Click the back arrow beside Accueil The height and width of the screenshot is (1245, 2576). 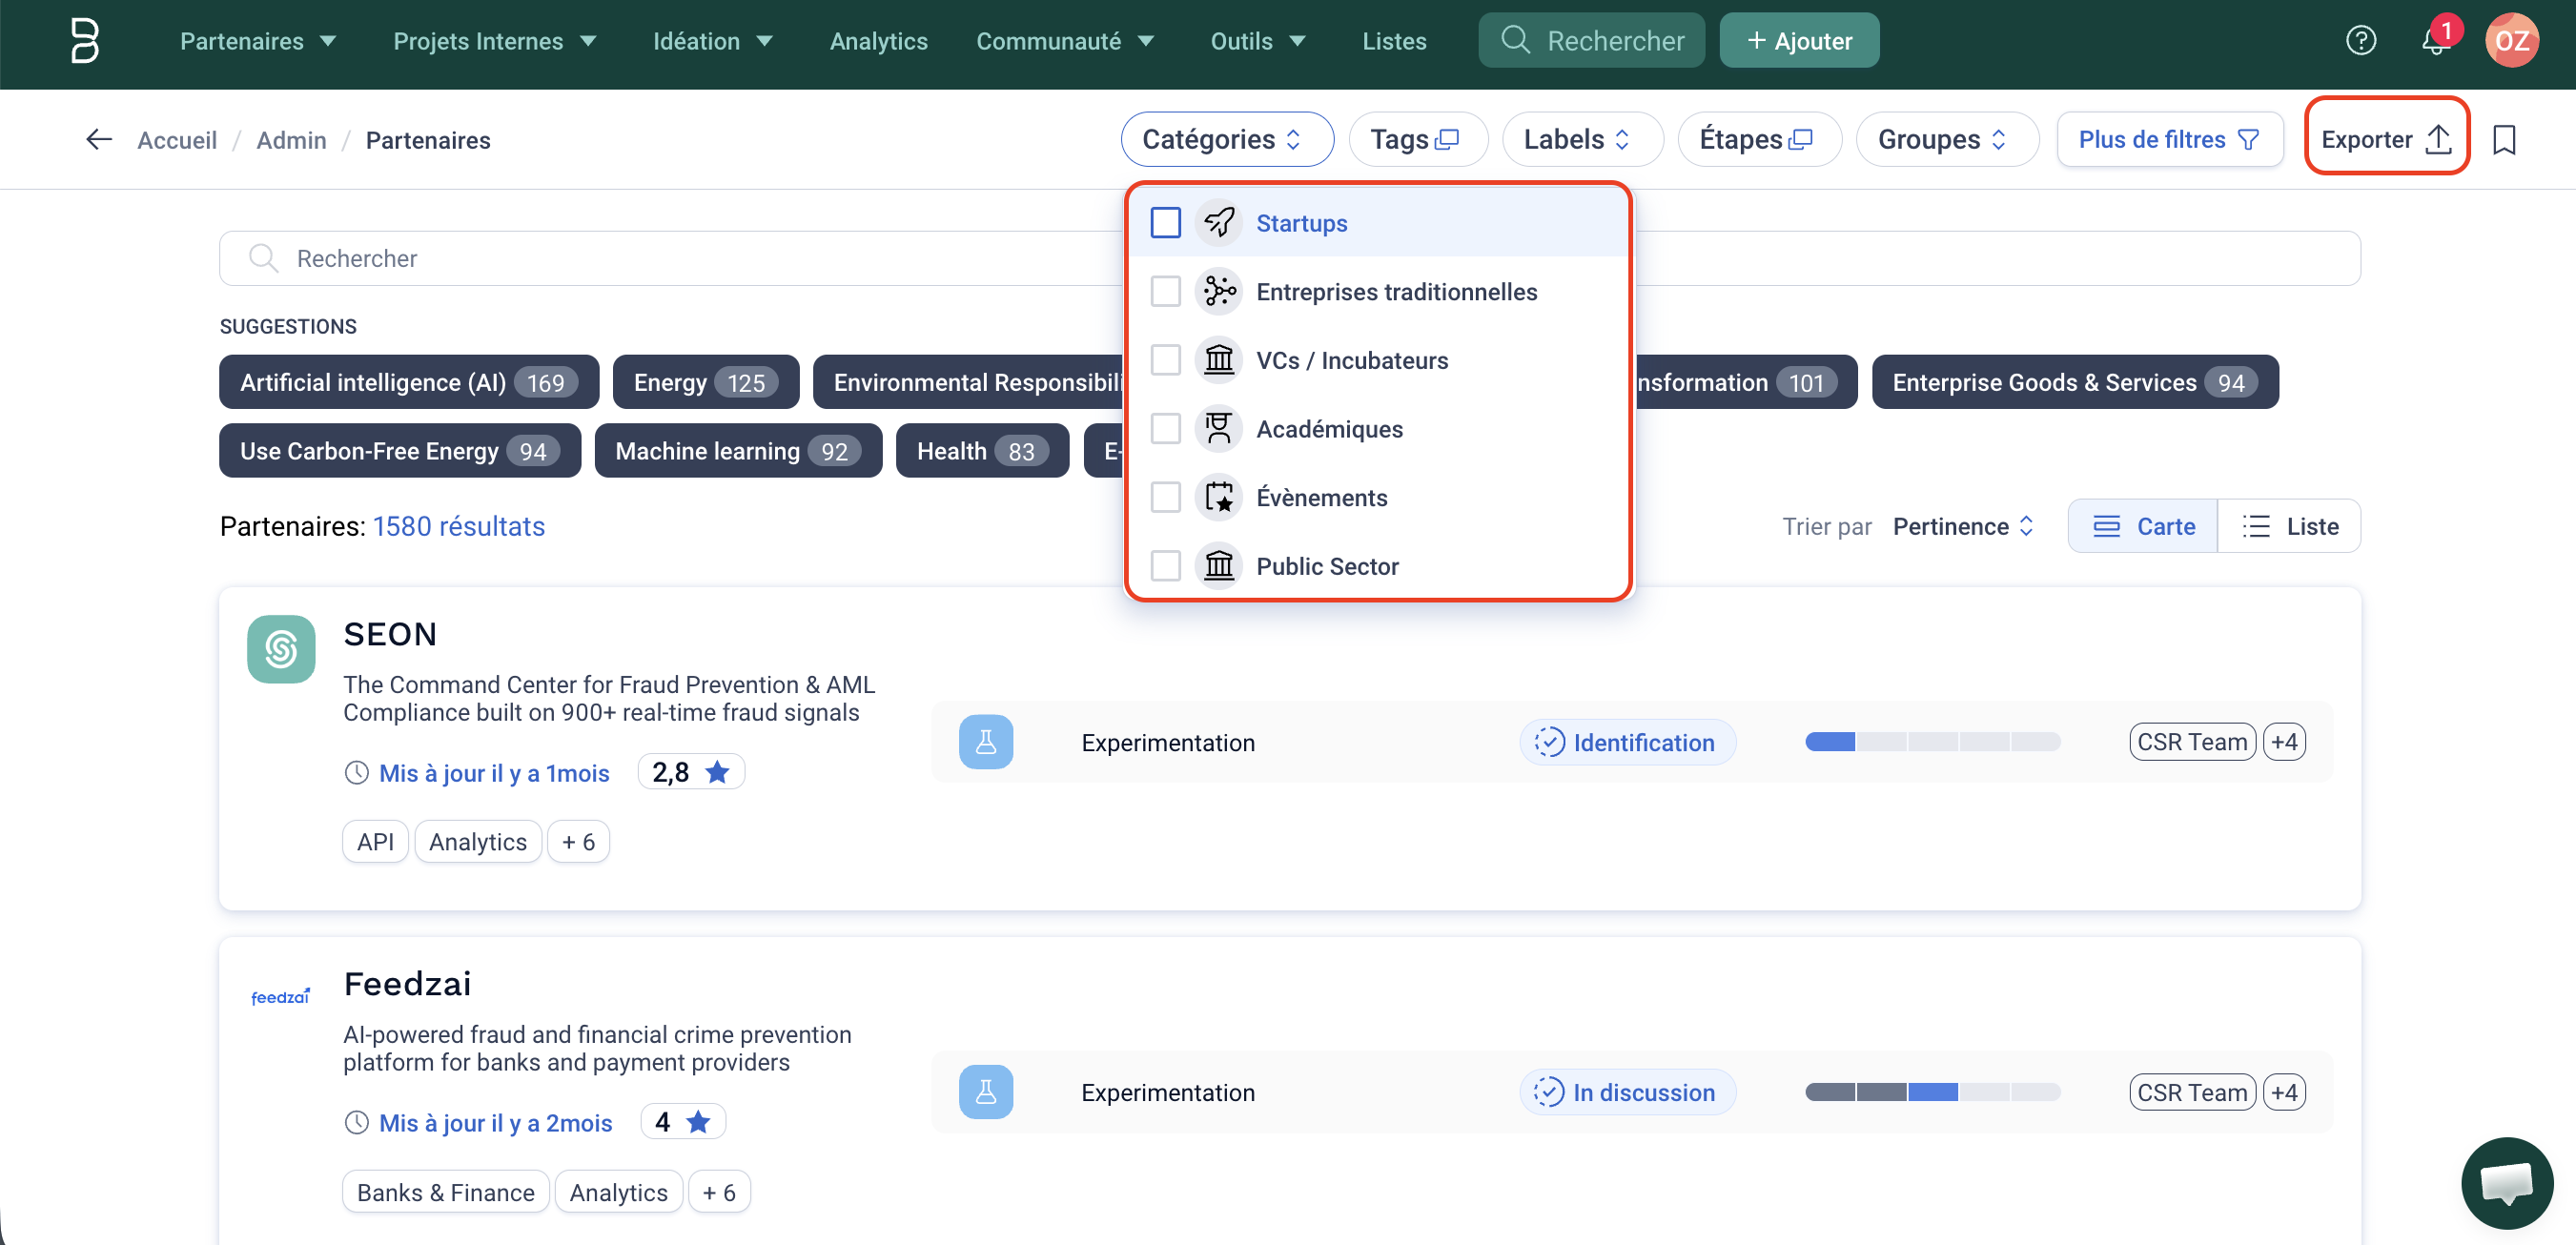coord(99,140)
